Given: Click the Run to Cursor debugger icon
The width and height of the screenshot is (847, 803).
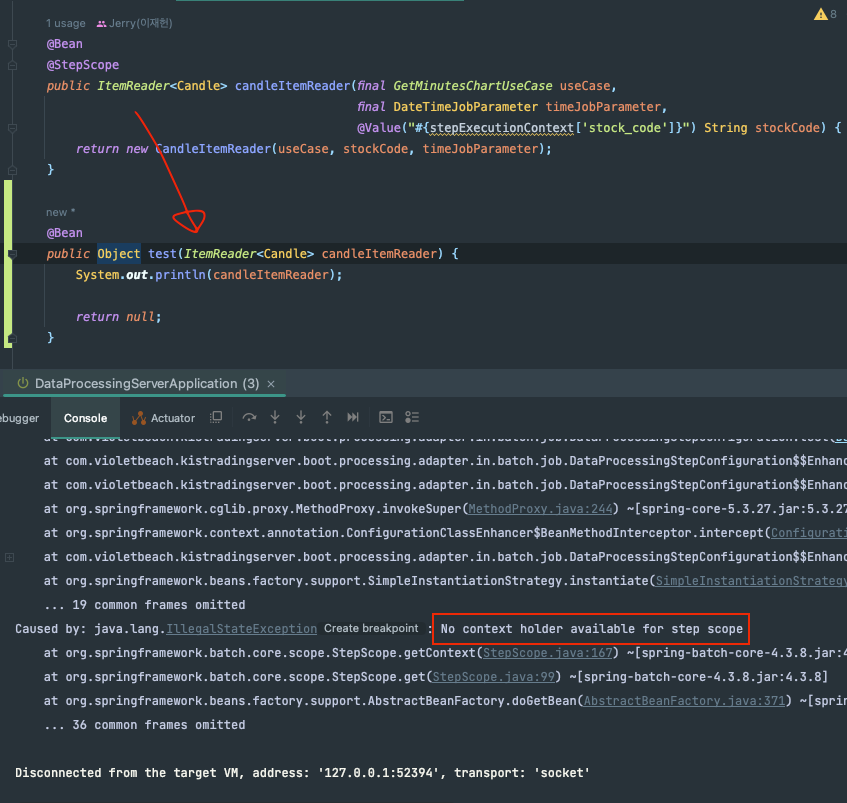Looking at the screenshot, I should 353,417.
